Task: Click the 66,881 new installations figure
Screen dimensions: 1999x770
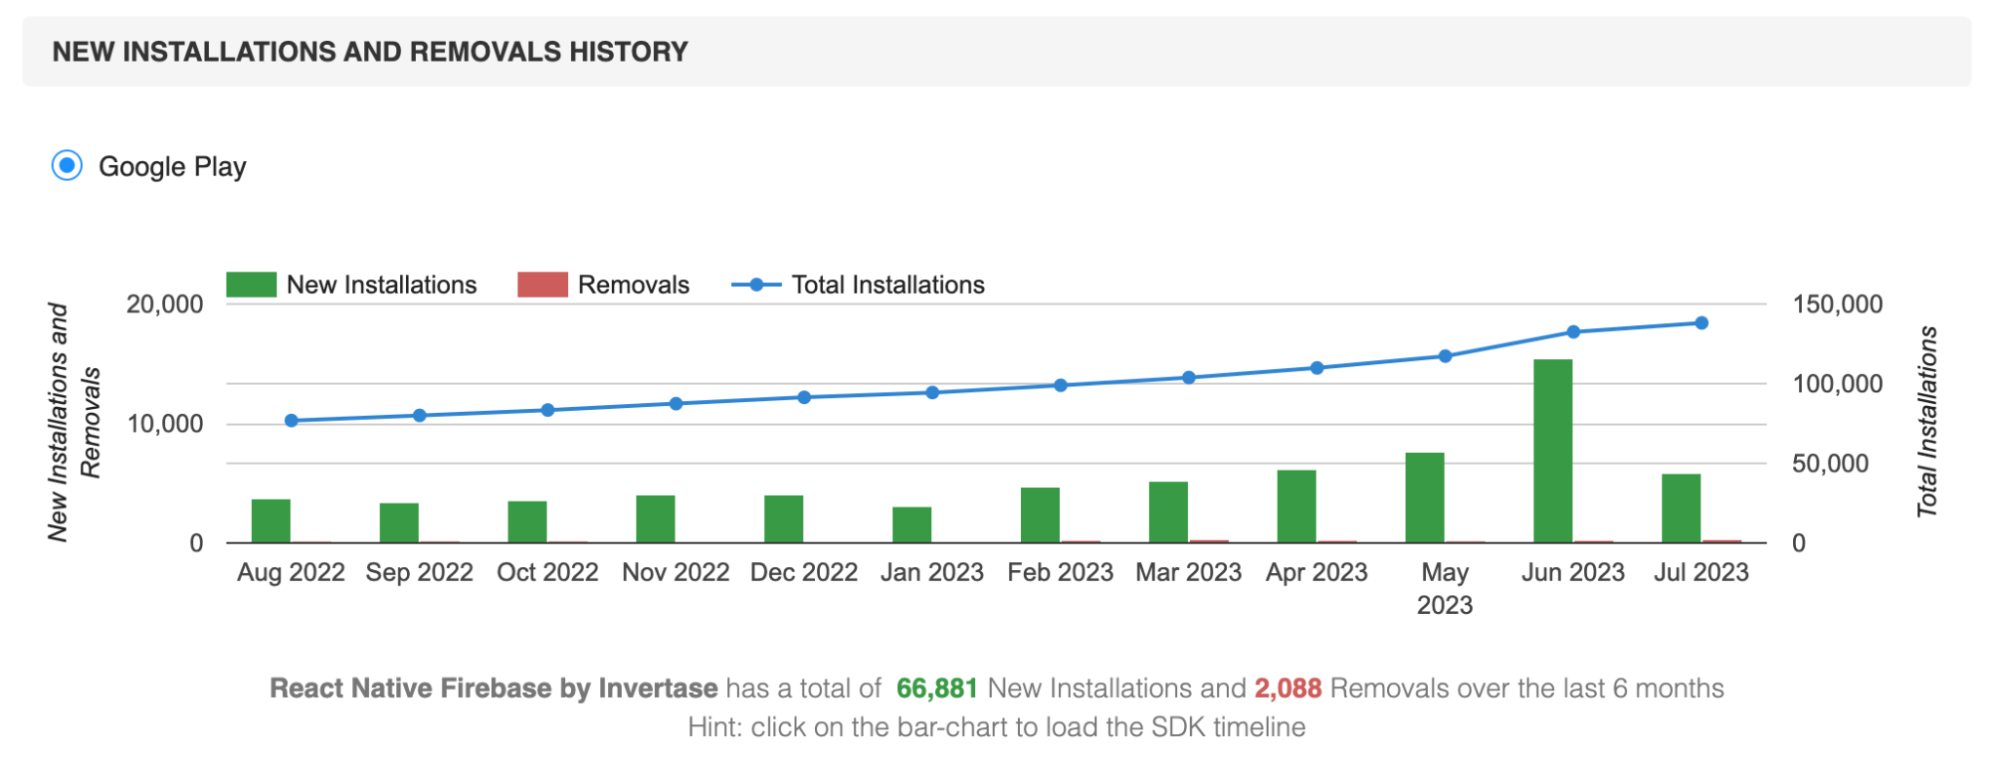Action: 936,688
